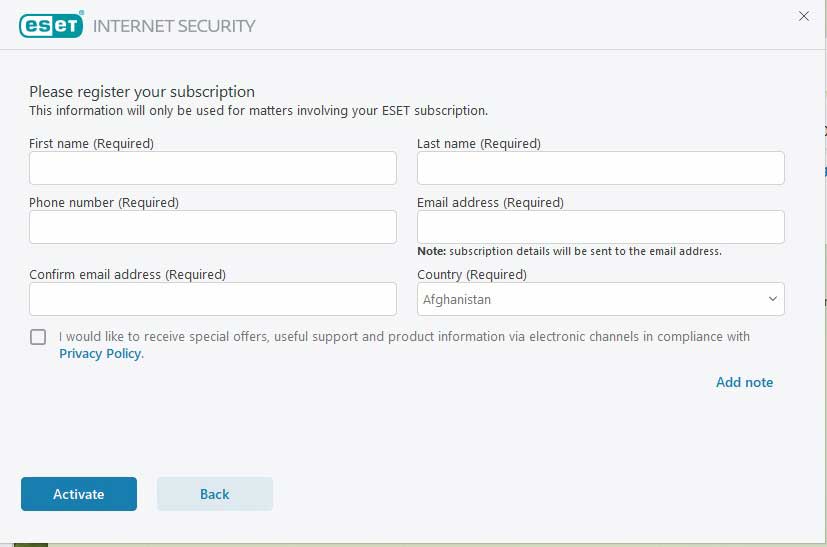
Task: Click the chevron arrow in Country box
Action: tap(773, 299)
